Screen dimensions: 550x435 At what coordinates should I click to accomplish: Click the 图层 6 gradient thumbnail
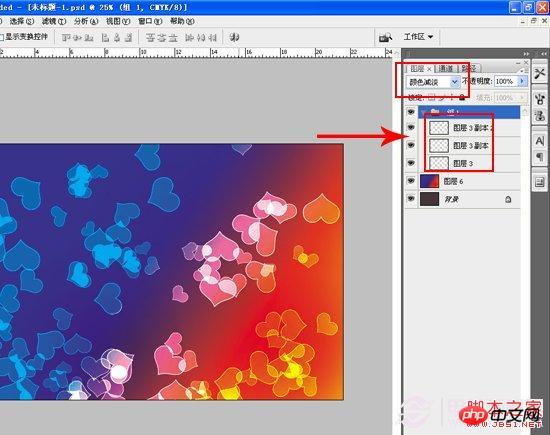(x=429, y=181)
